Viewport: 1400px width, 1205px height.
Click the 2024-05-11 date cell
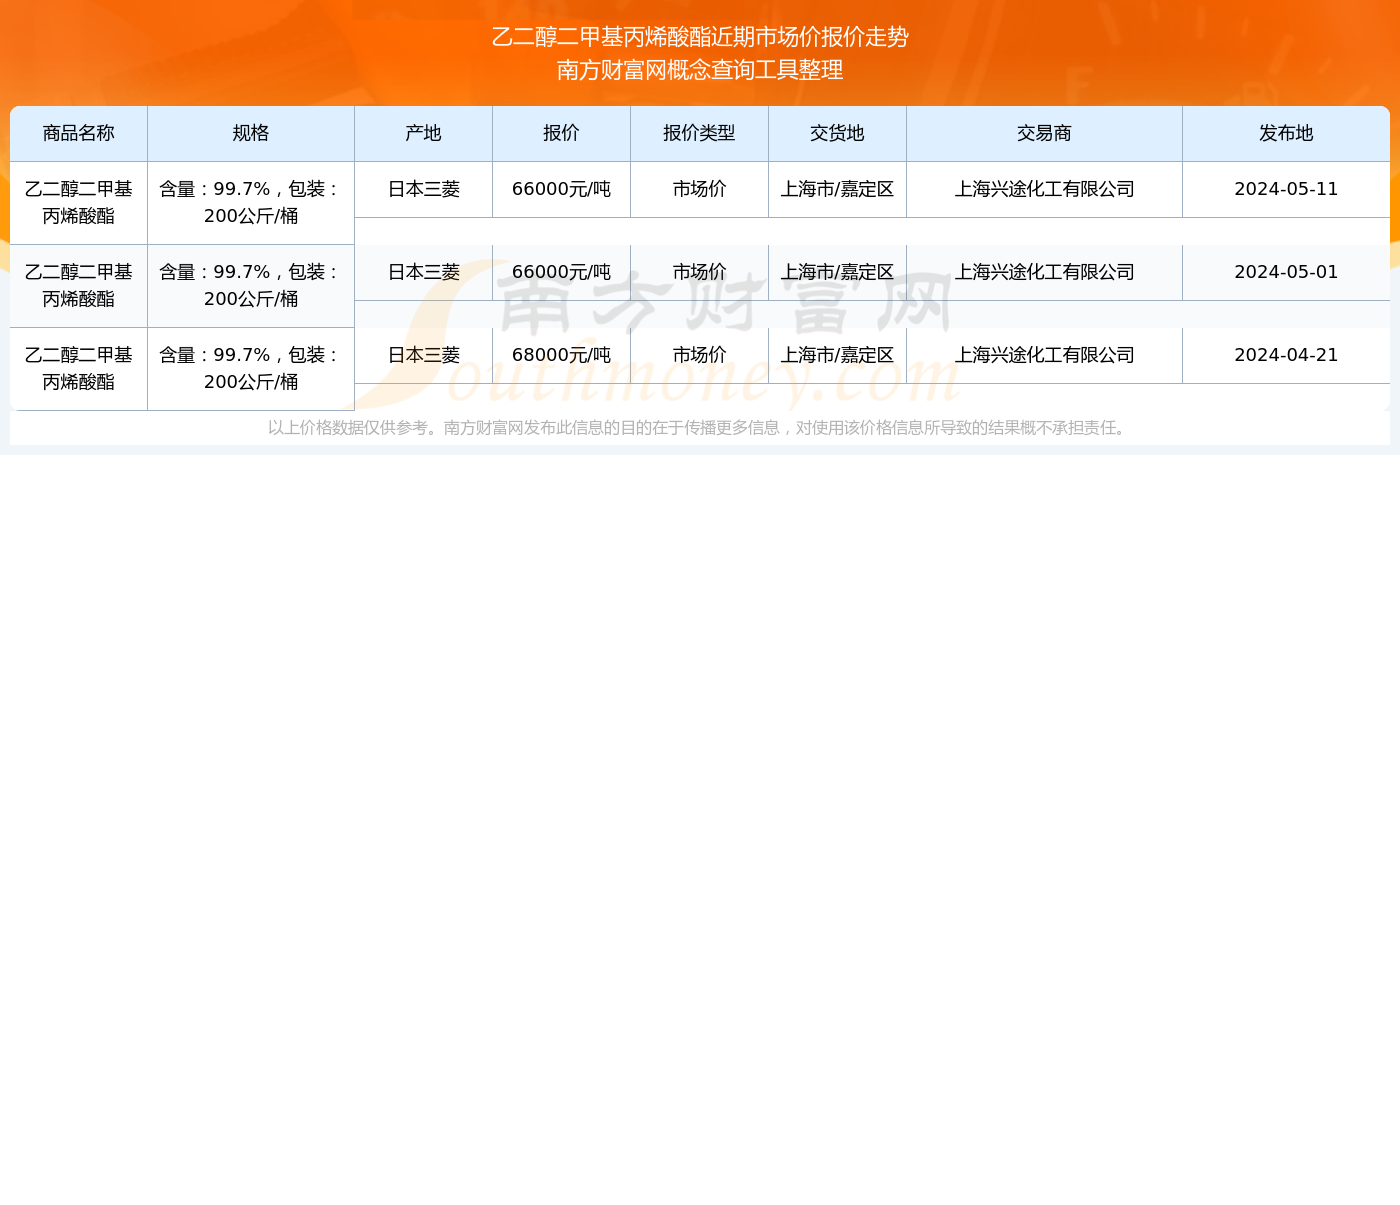tap(1286, 189)
